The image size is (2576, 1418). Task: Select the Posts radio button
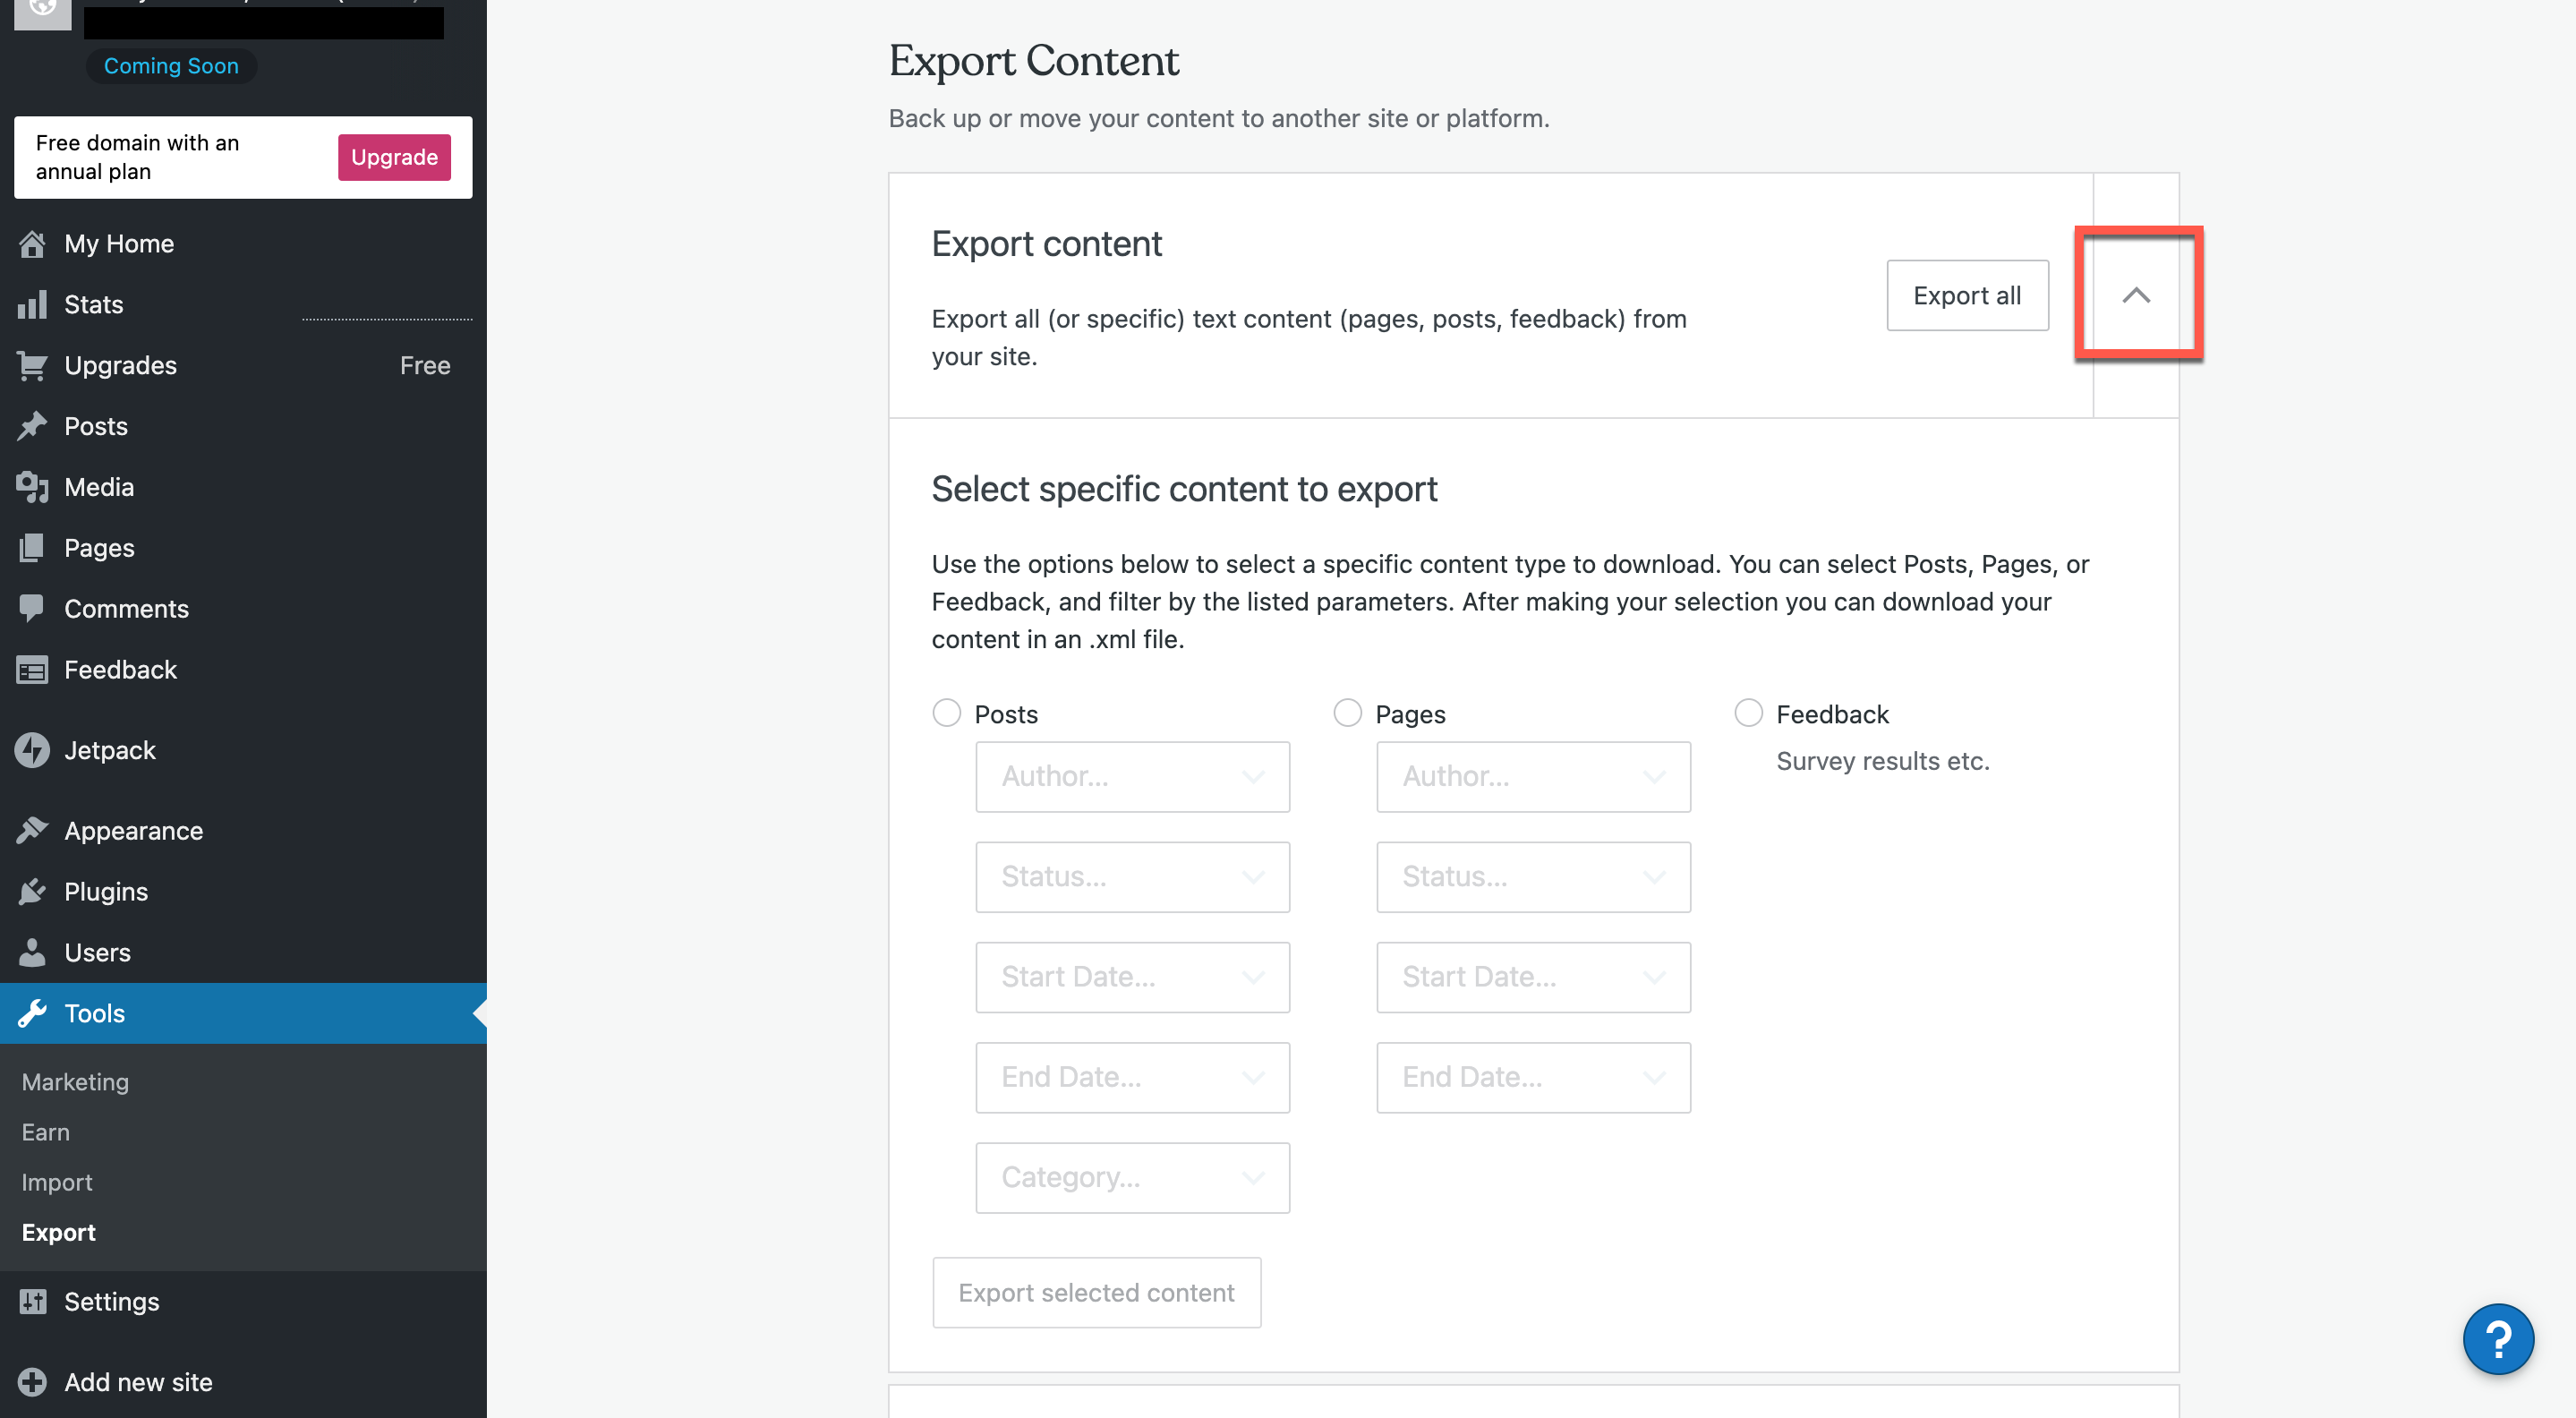946,713
